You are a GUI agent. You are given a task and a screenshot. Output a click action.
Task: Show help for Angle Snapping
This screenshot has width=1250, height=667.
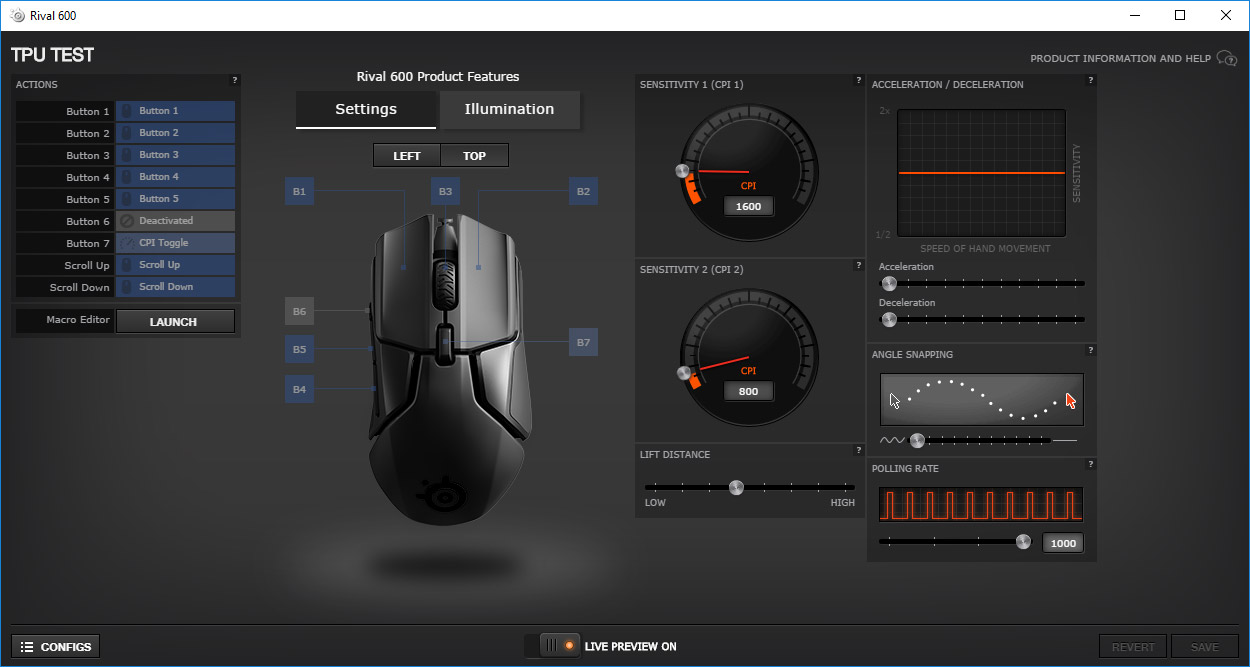[x=1090, y=350]
